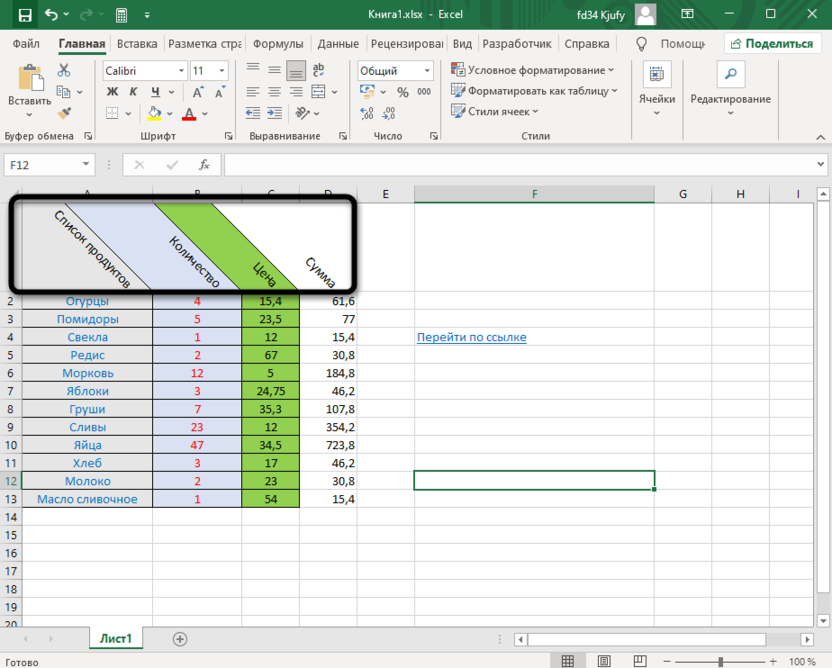
Task: Select the Format Painter brush
Action: pos(64,114)
